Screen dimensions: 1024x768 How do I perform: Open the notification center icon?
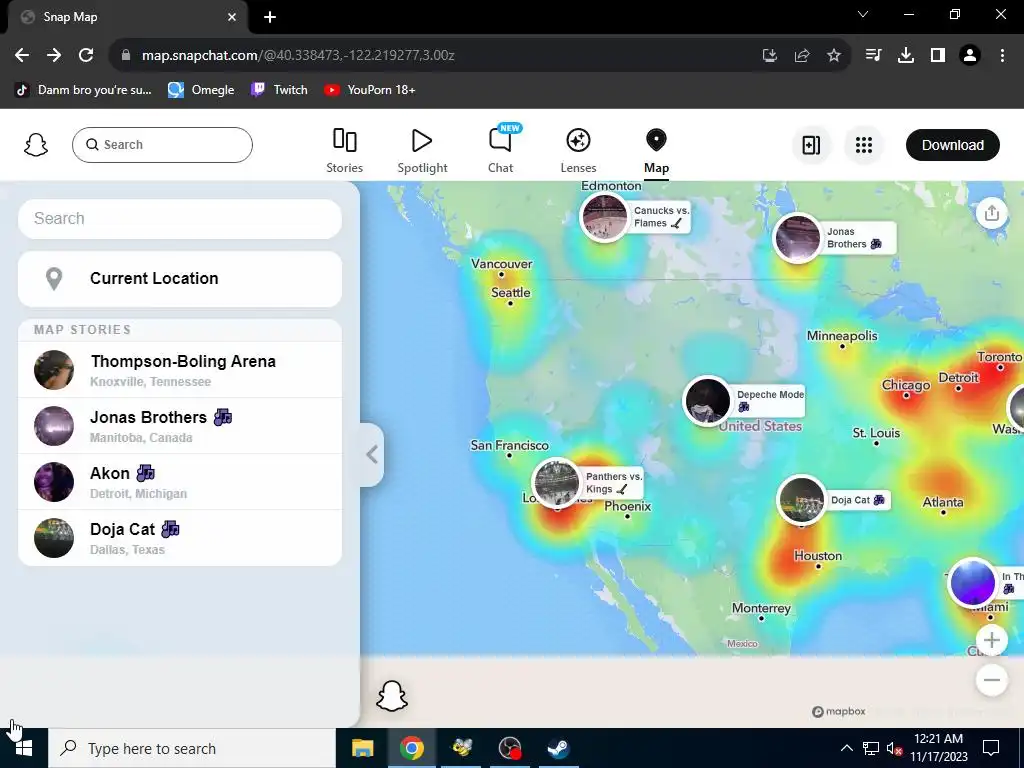pyautogui.click(x=991, y=748)
